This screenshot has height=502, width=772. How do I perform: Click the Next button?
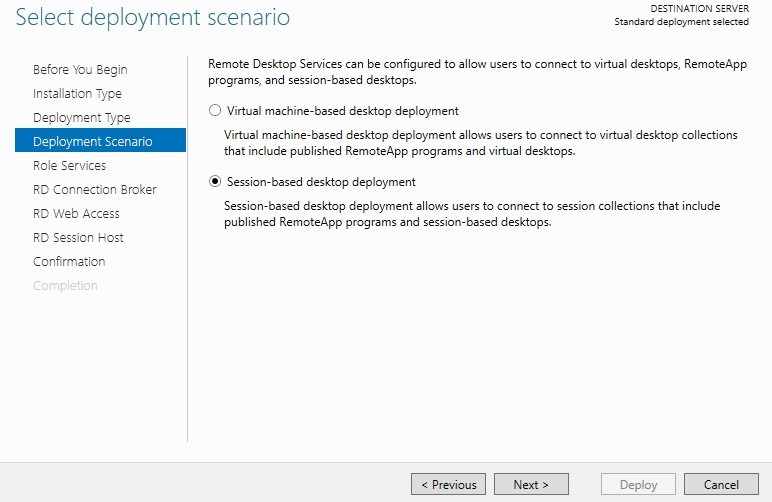531,484
